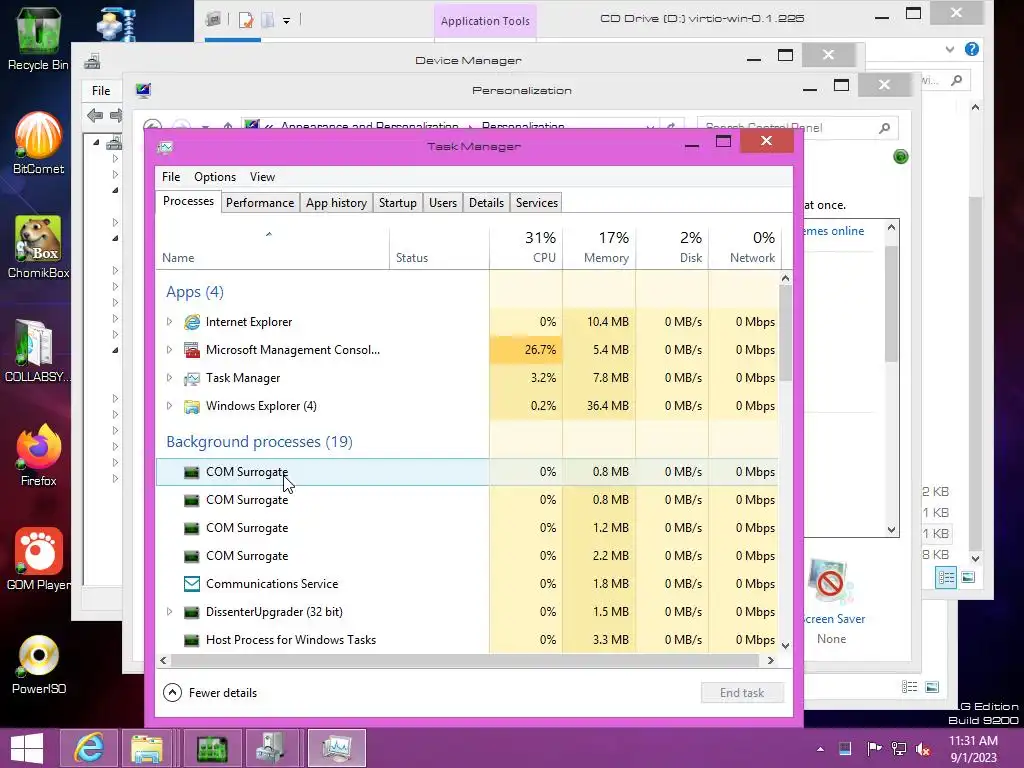Open File Explorer from the taskbar
This screenshot has width=1024, height=768.
pos(147,748)
